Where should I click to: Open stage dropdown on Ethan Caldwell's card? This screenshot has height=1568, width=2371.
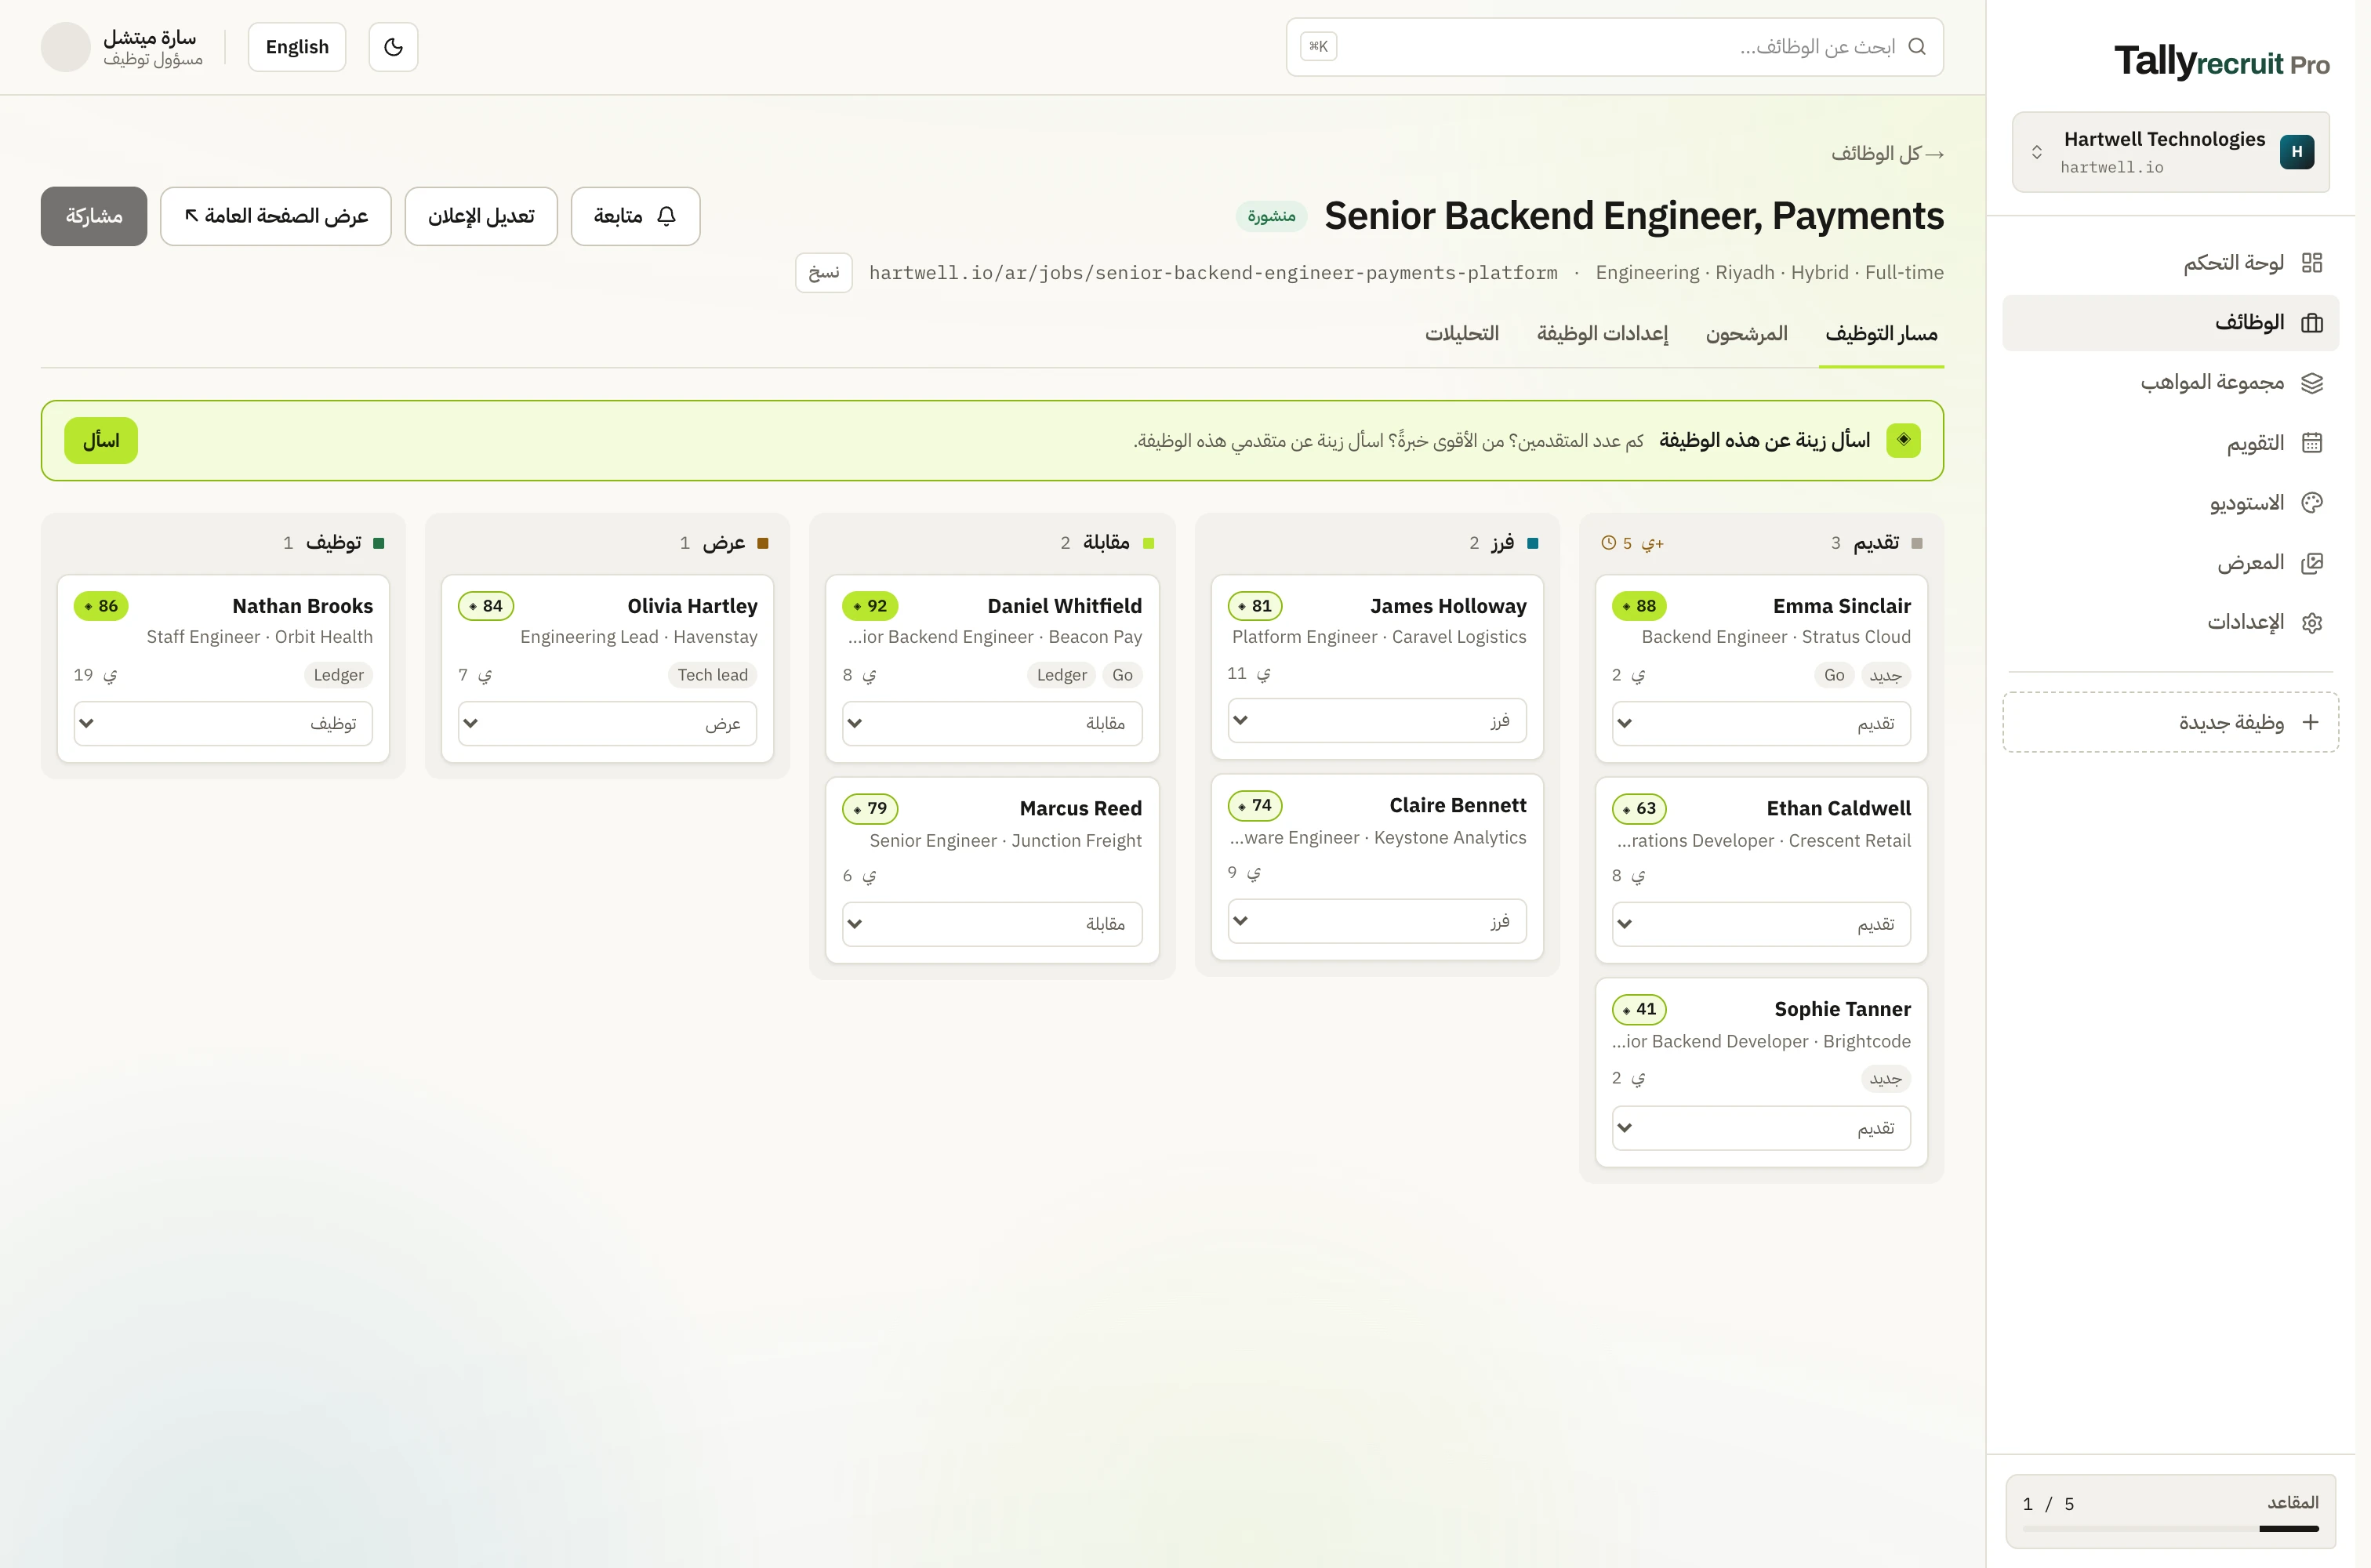click(x=1761, y=924)
